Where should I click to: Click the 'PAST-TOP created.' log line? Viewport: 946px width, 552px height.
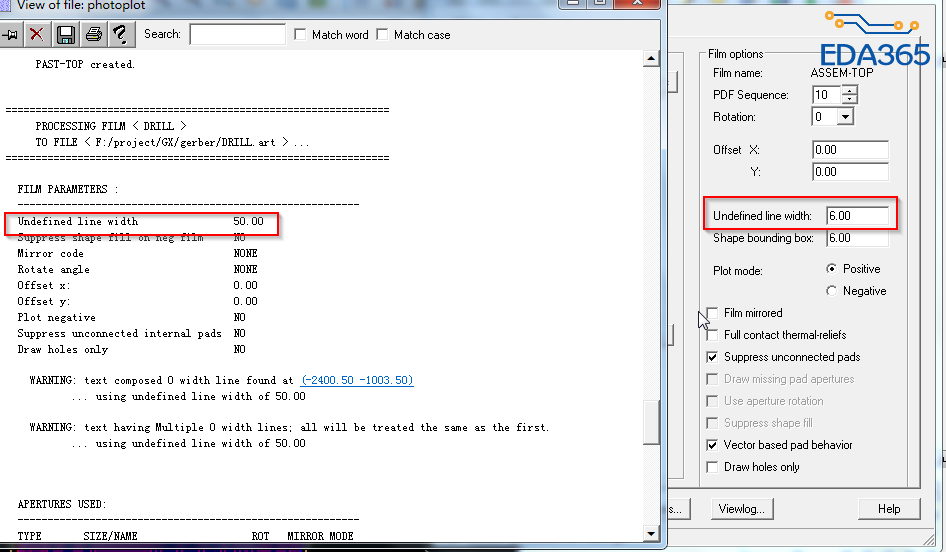pyautogui.click(x=84, y=64)
